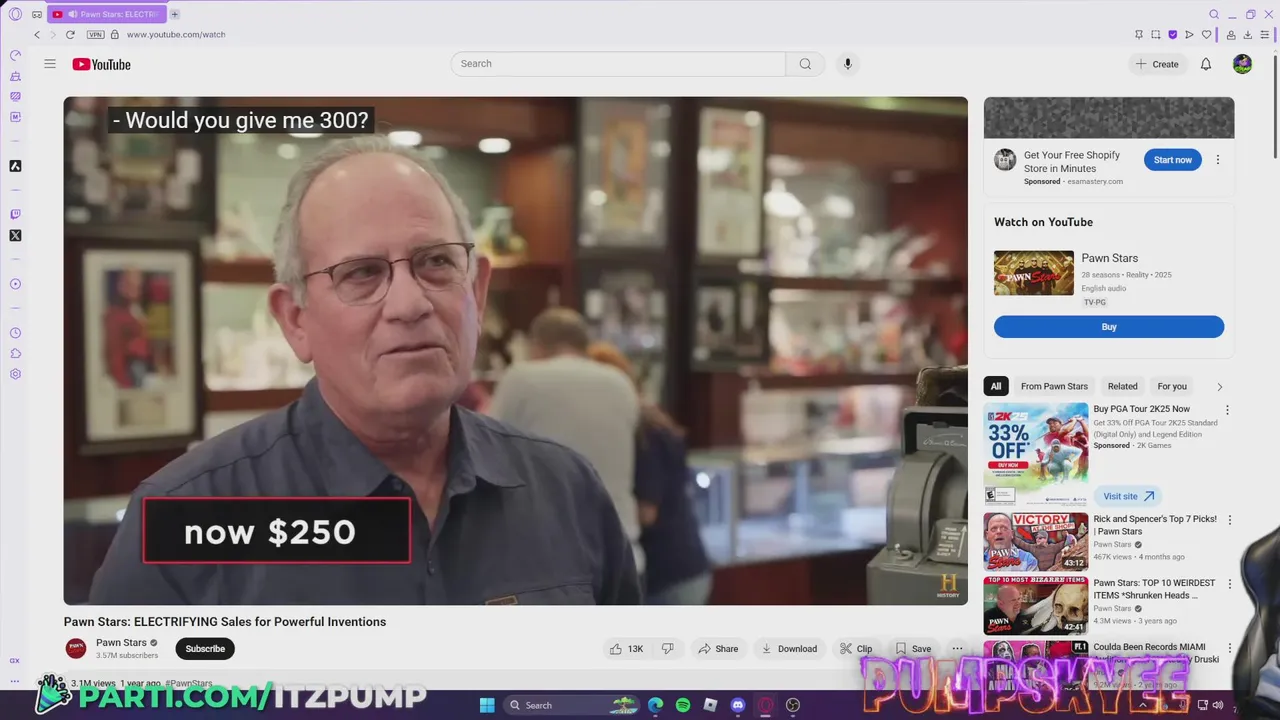Viewport: 1280px width, 720px height.
Task: Open options for Rick and Spencer's video
Action: (1230, 520)
